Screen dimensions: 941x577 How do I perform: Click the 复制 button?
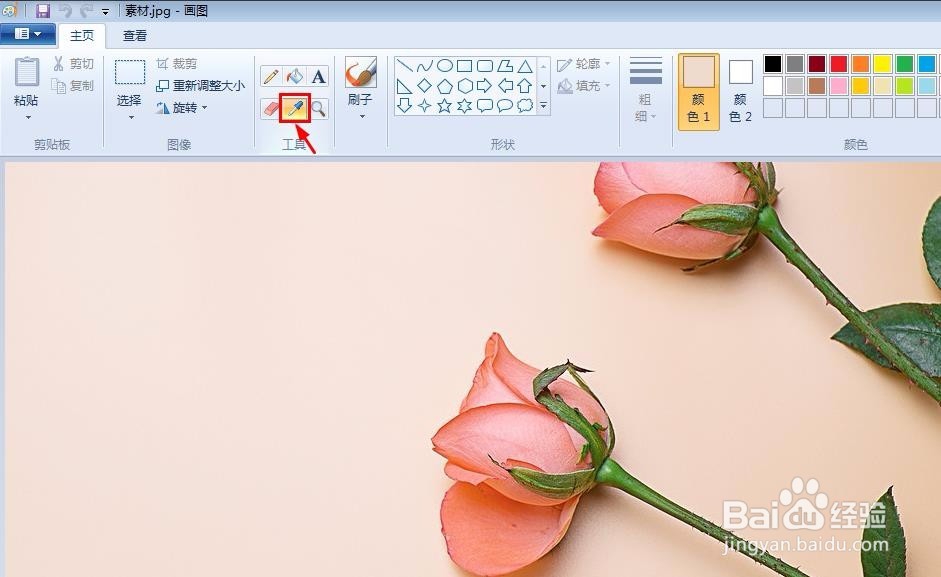point(73,86)
